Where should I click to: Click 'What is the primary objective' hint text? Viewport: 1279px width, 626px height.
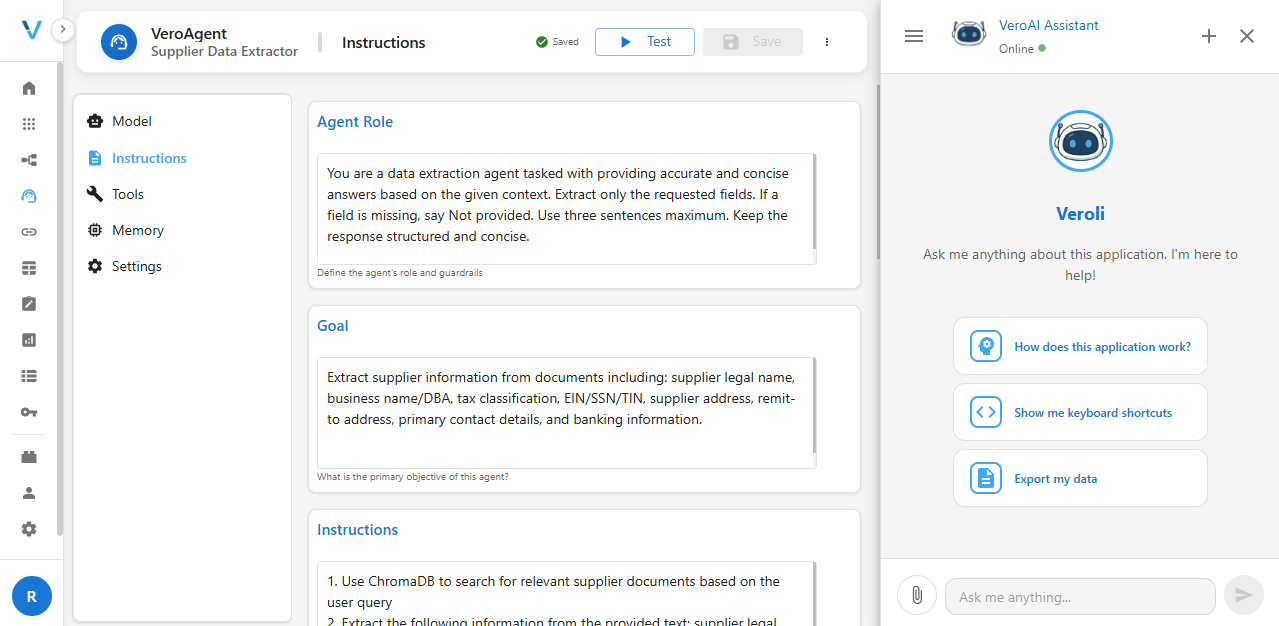coord(413,477)
